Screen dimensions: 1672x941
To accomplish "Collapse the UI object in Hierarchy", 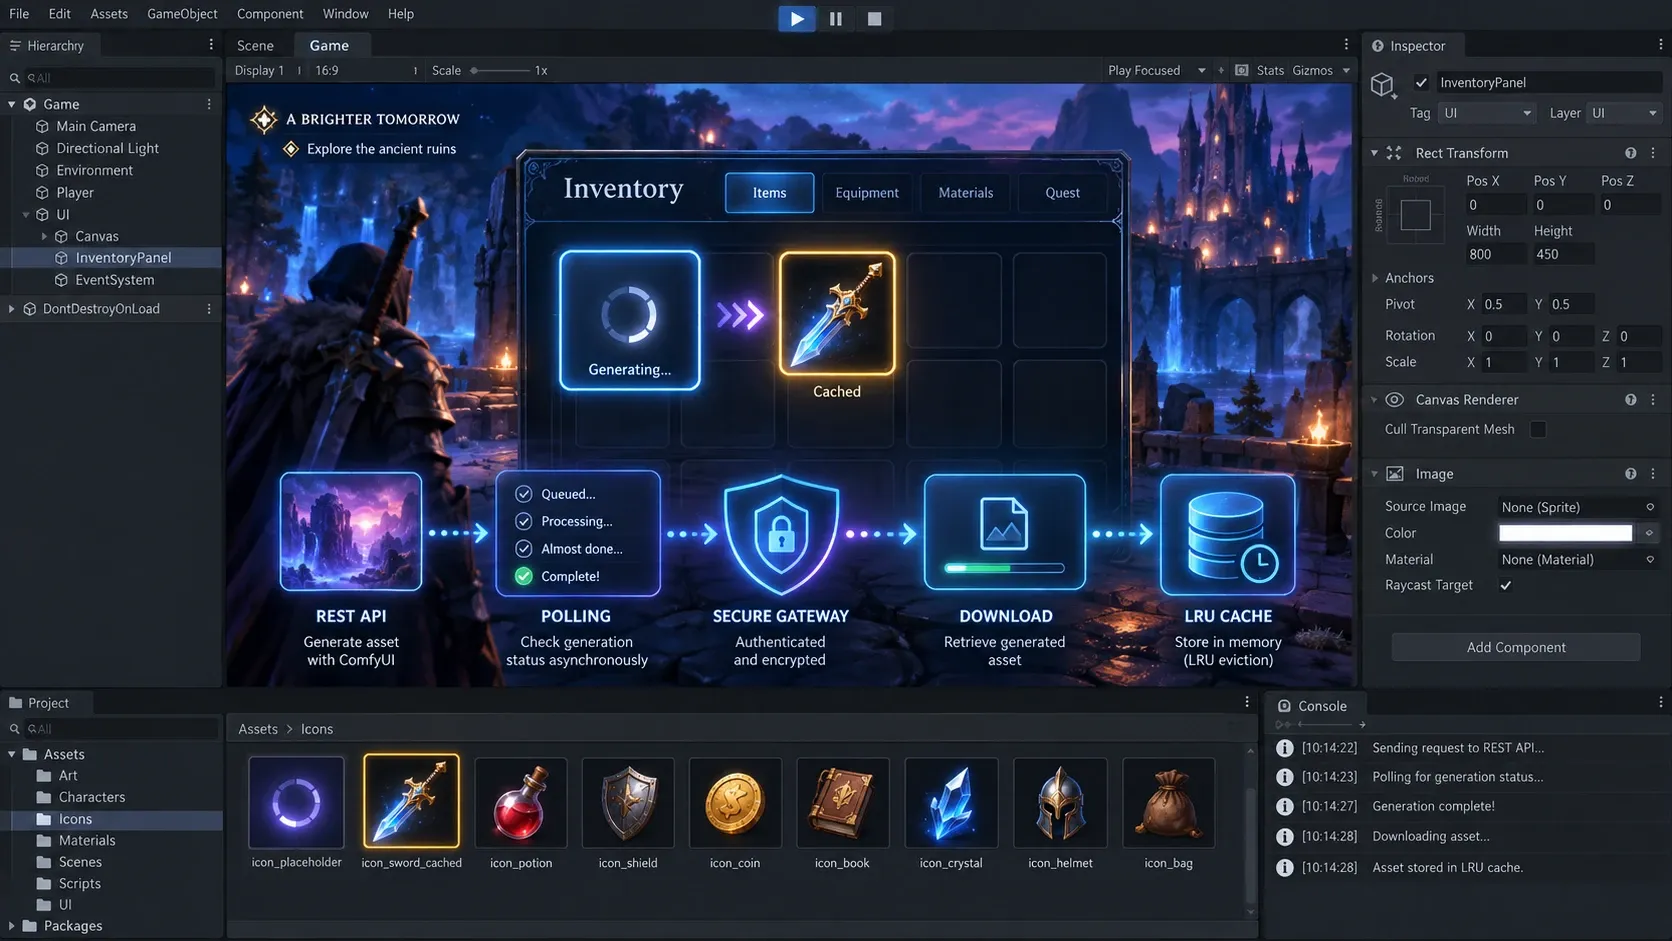I will click(26, 215).
